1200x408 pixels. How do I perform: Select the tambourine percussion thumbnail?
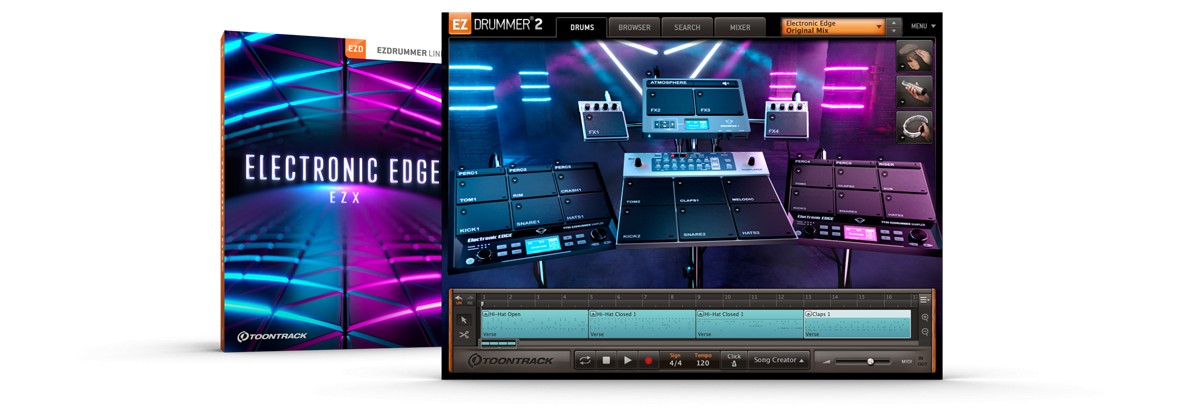click(914, 128)
